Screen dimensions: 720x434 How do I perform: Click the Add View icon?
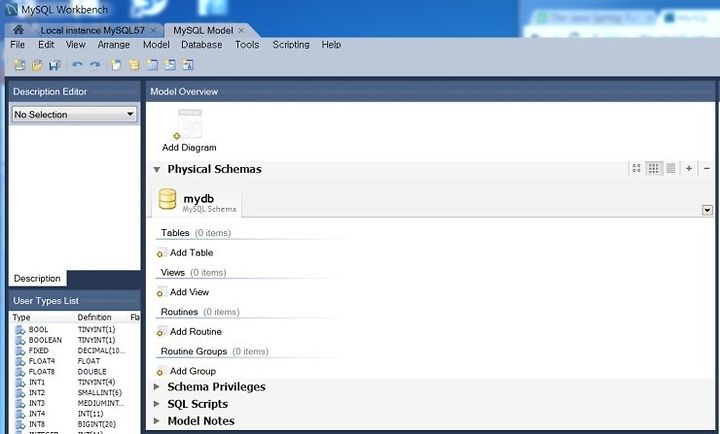pyautogui.click(x=161, y=292)
